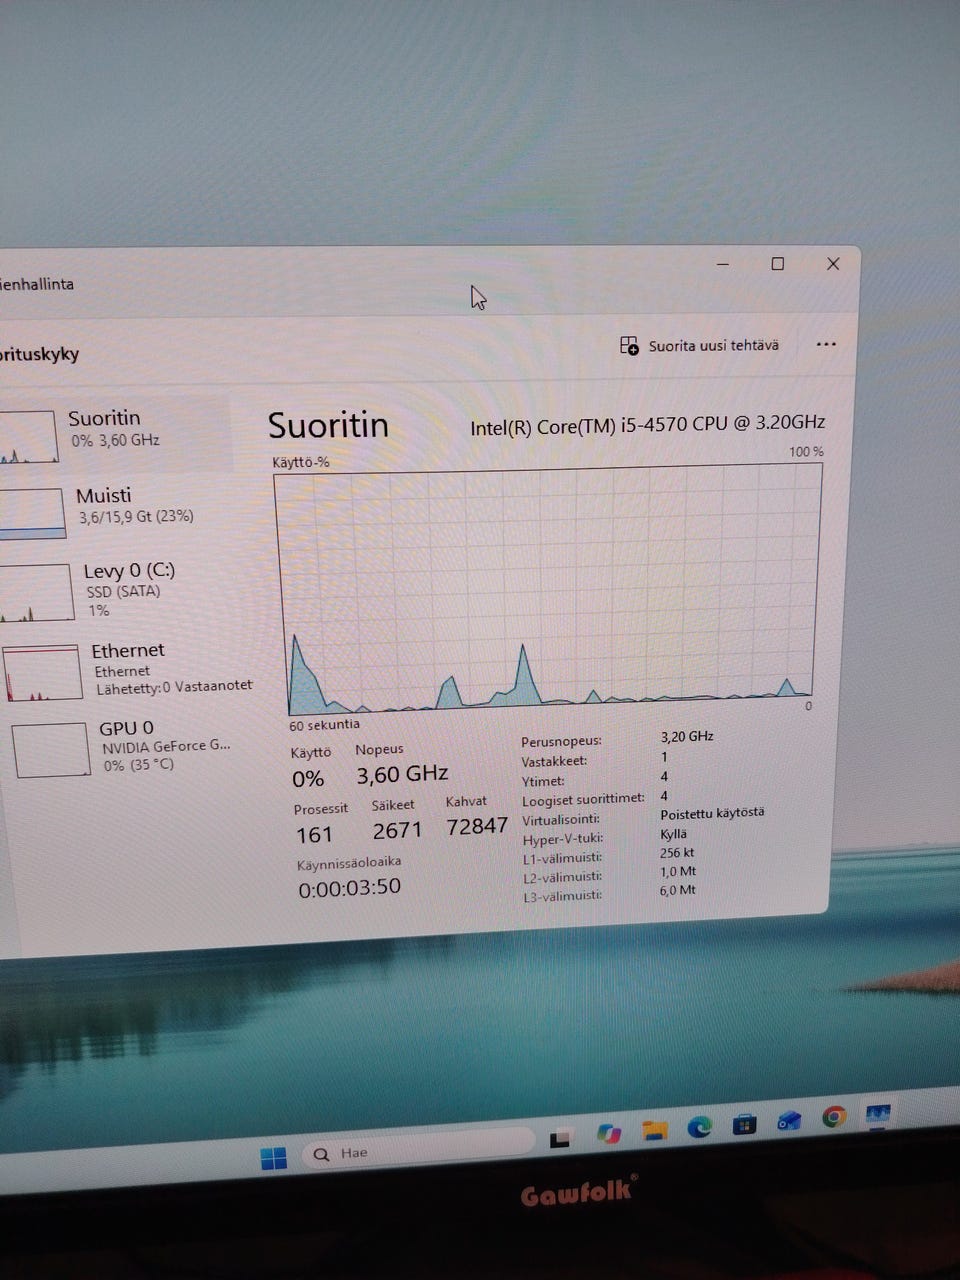Select the Ethernet performance item
Viewport: 960px width, 1280px height.
128,668
